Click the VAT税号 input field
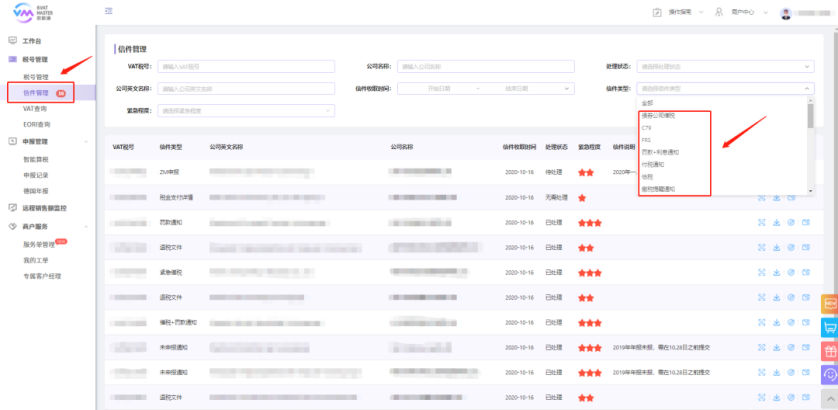Image resolution: width=838 pixels, height=410 pixels. [x=244, y=66]
